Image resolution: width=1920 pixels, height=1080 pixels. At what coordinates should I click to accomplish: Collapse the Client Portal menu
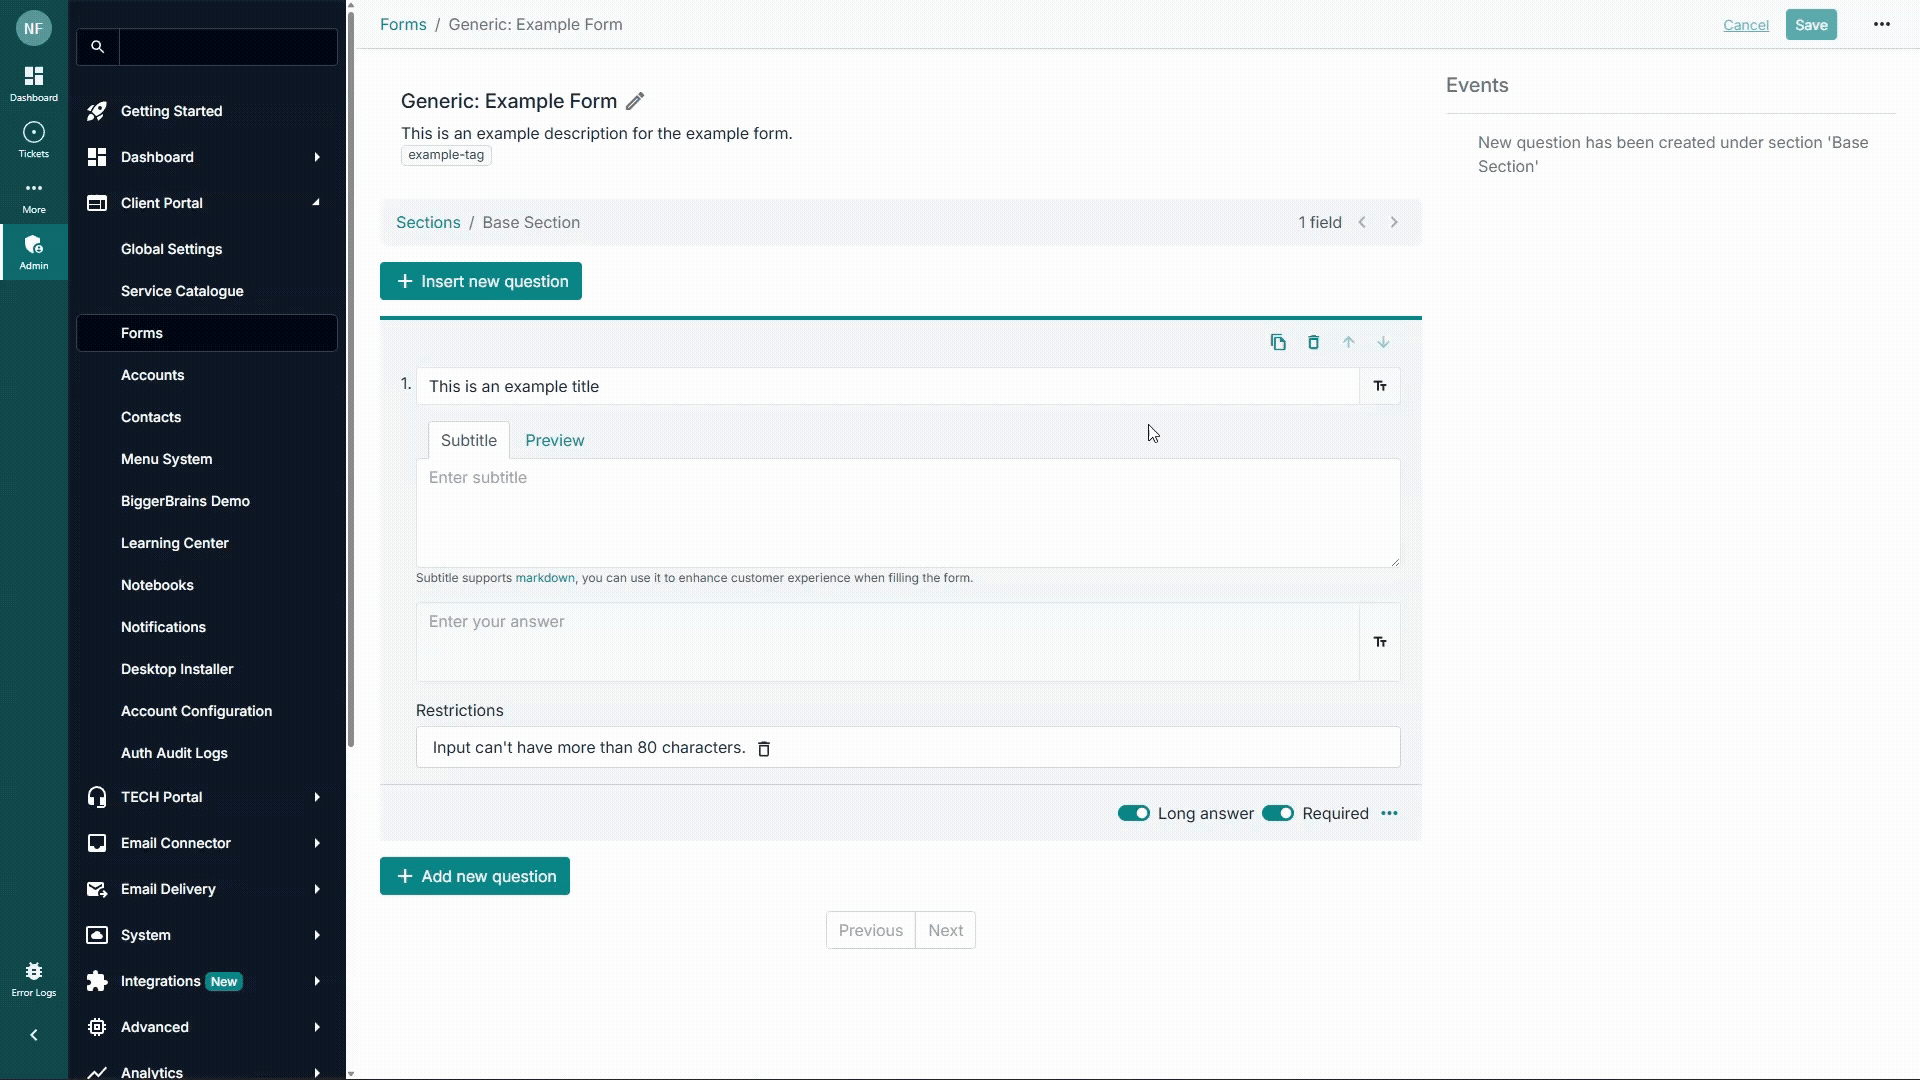[316, 203]
